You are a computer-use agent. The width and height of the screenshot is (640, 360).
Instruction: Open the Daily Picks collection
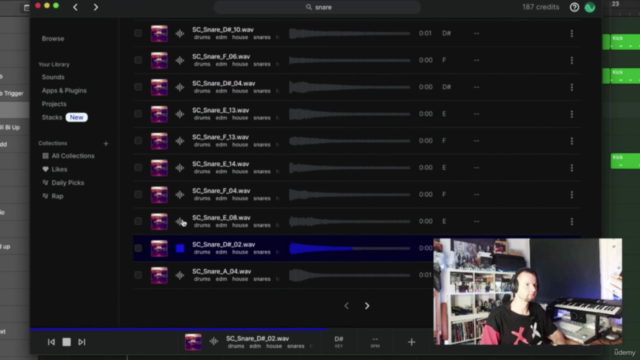tap(64, 183)
